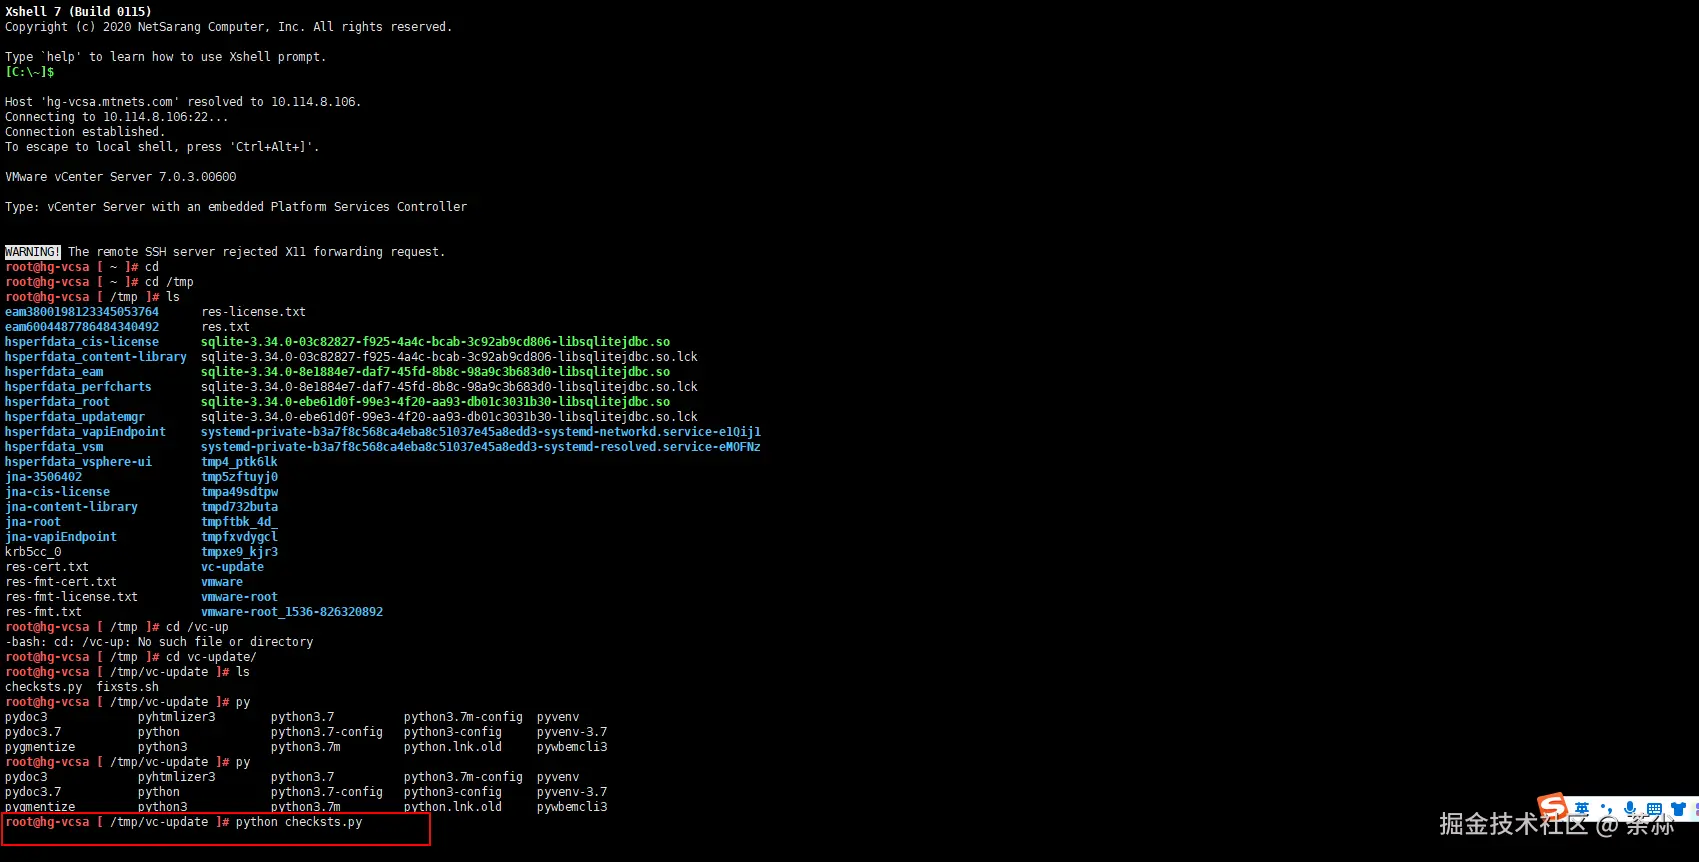The width and height of the screenshot is (1699, 862).
Task: Click the 'systemd-networkd.service-e10ij1' directory entry
Action: (x=481, y=432)
